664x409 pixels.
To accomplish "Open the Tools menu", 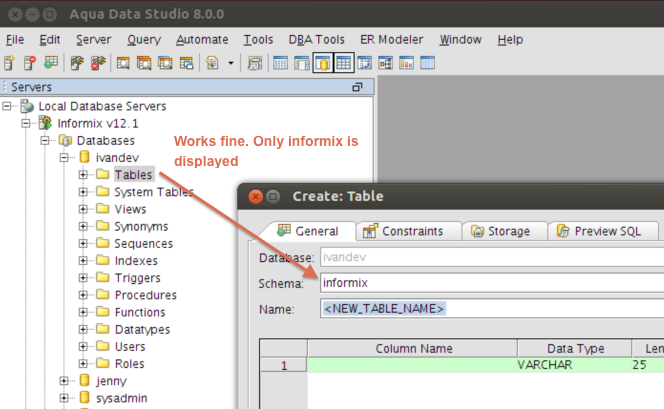I will [x=258, y=39].
